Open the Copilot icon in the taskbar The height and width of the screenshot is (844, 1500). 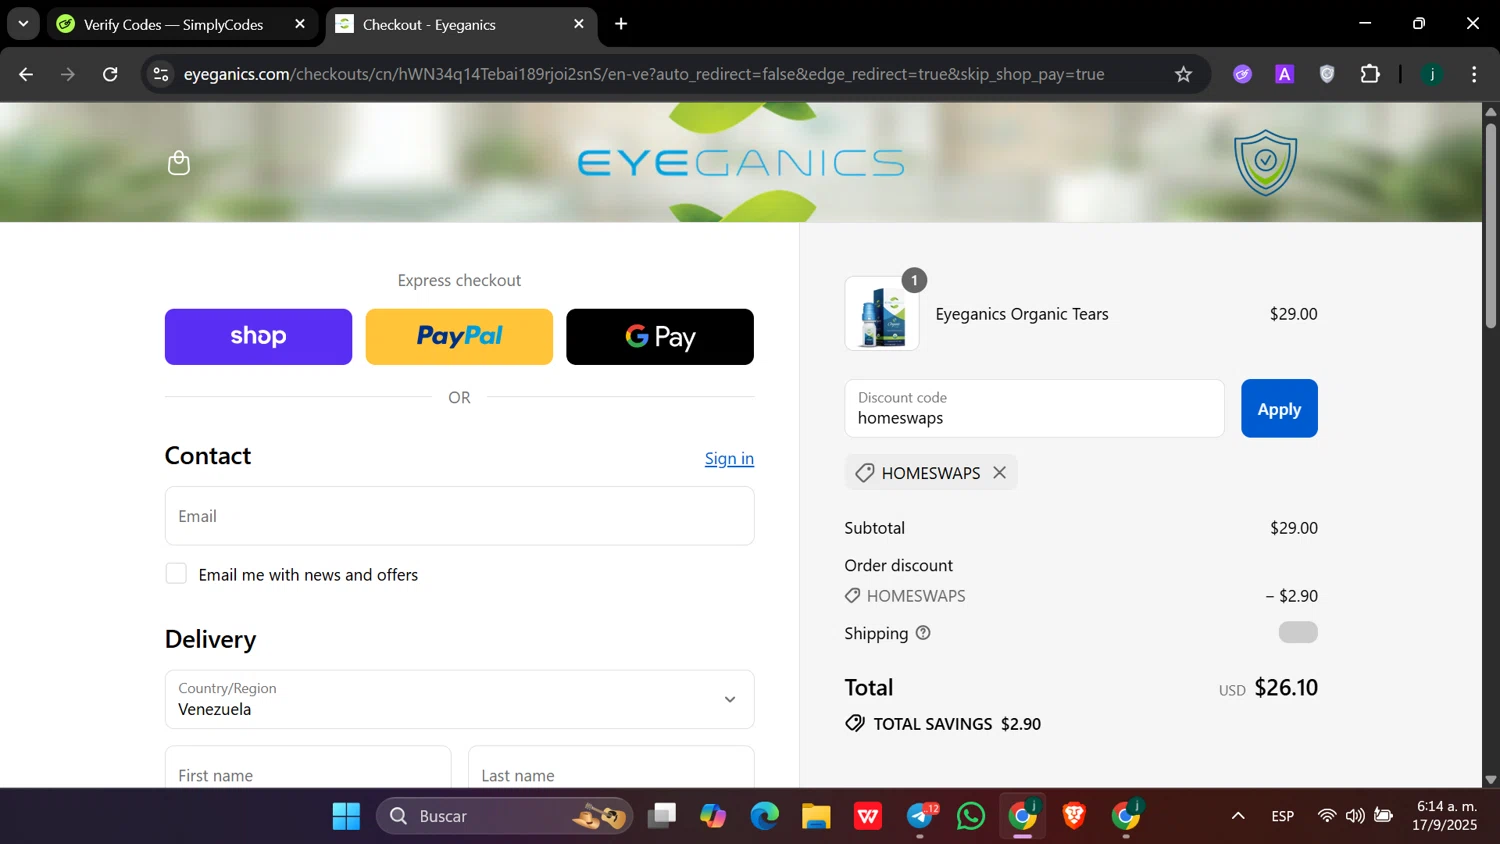(713, 816)
